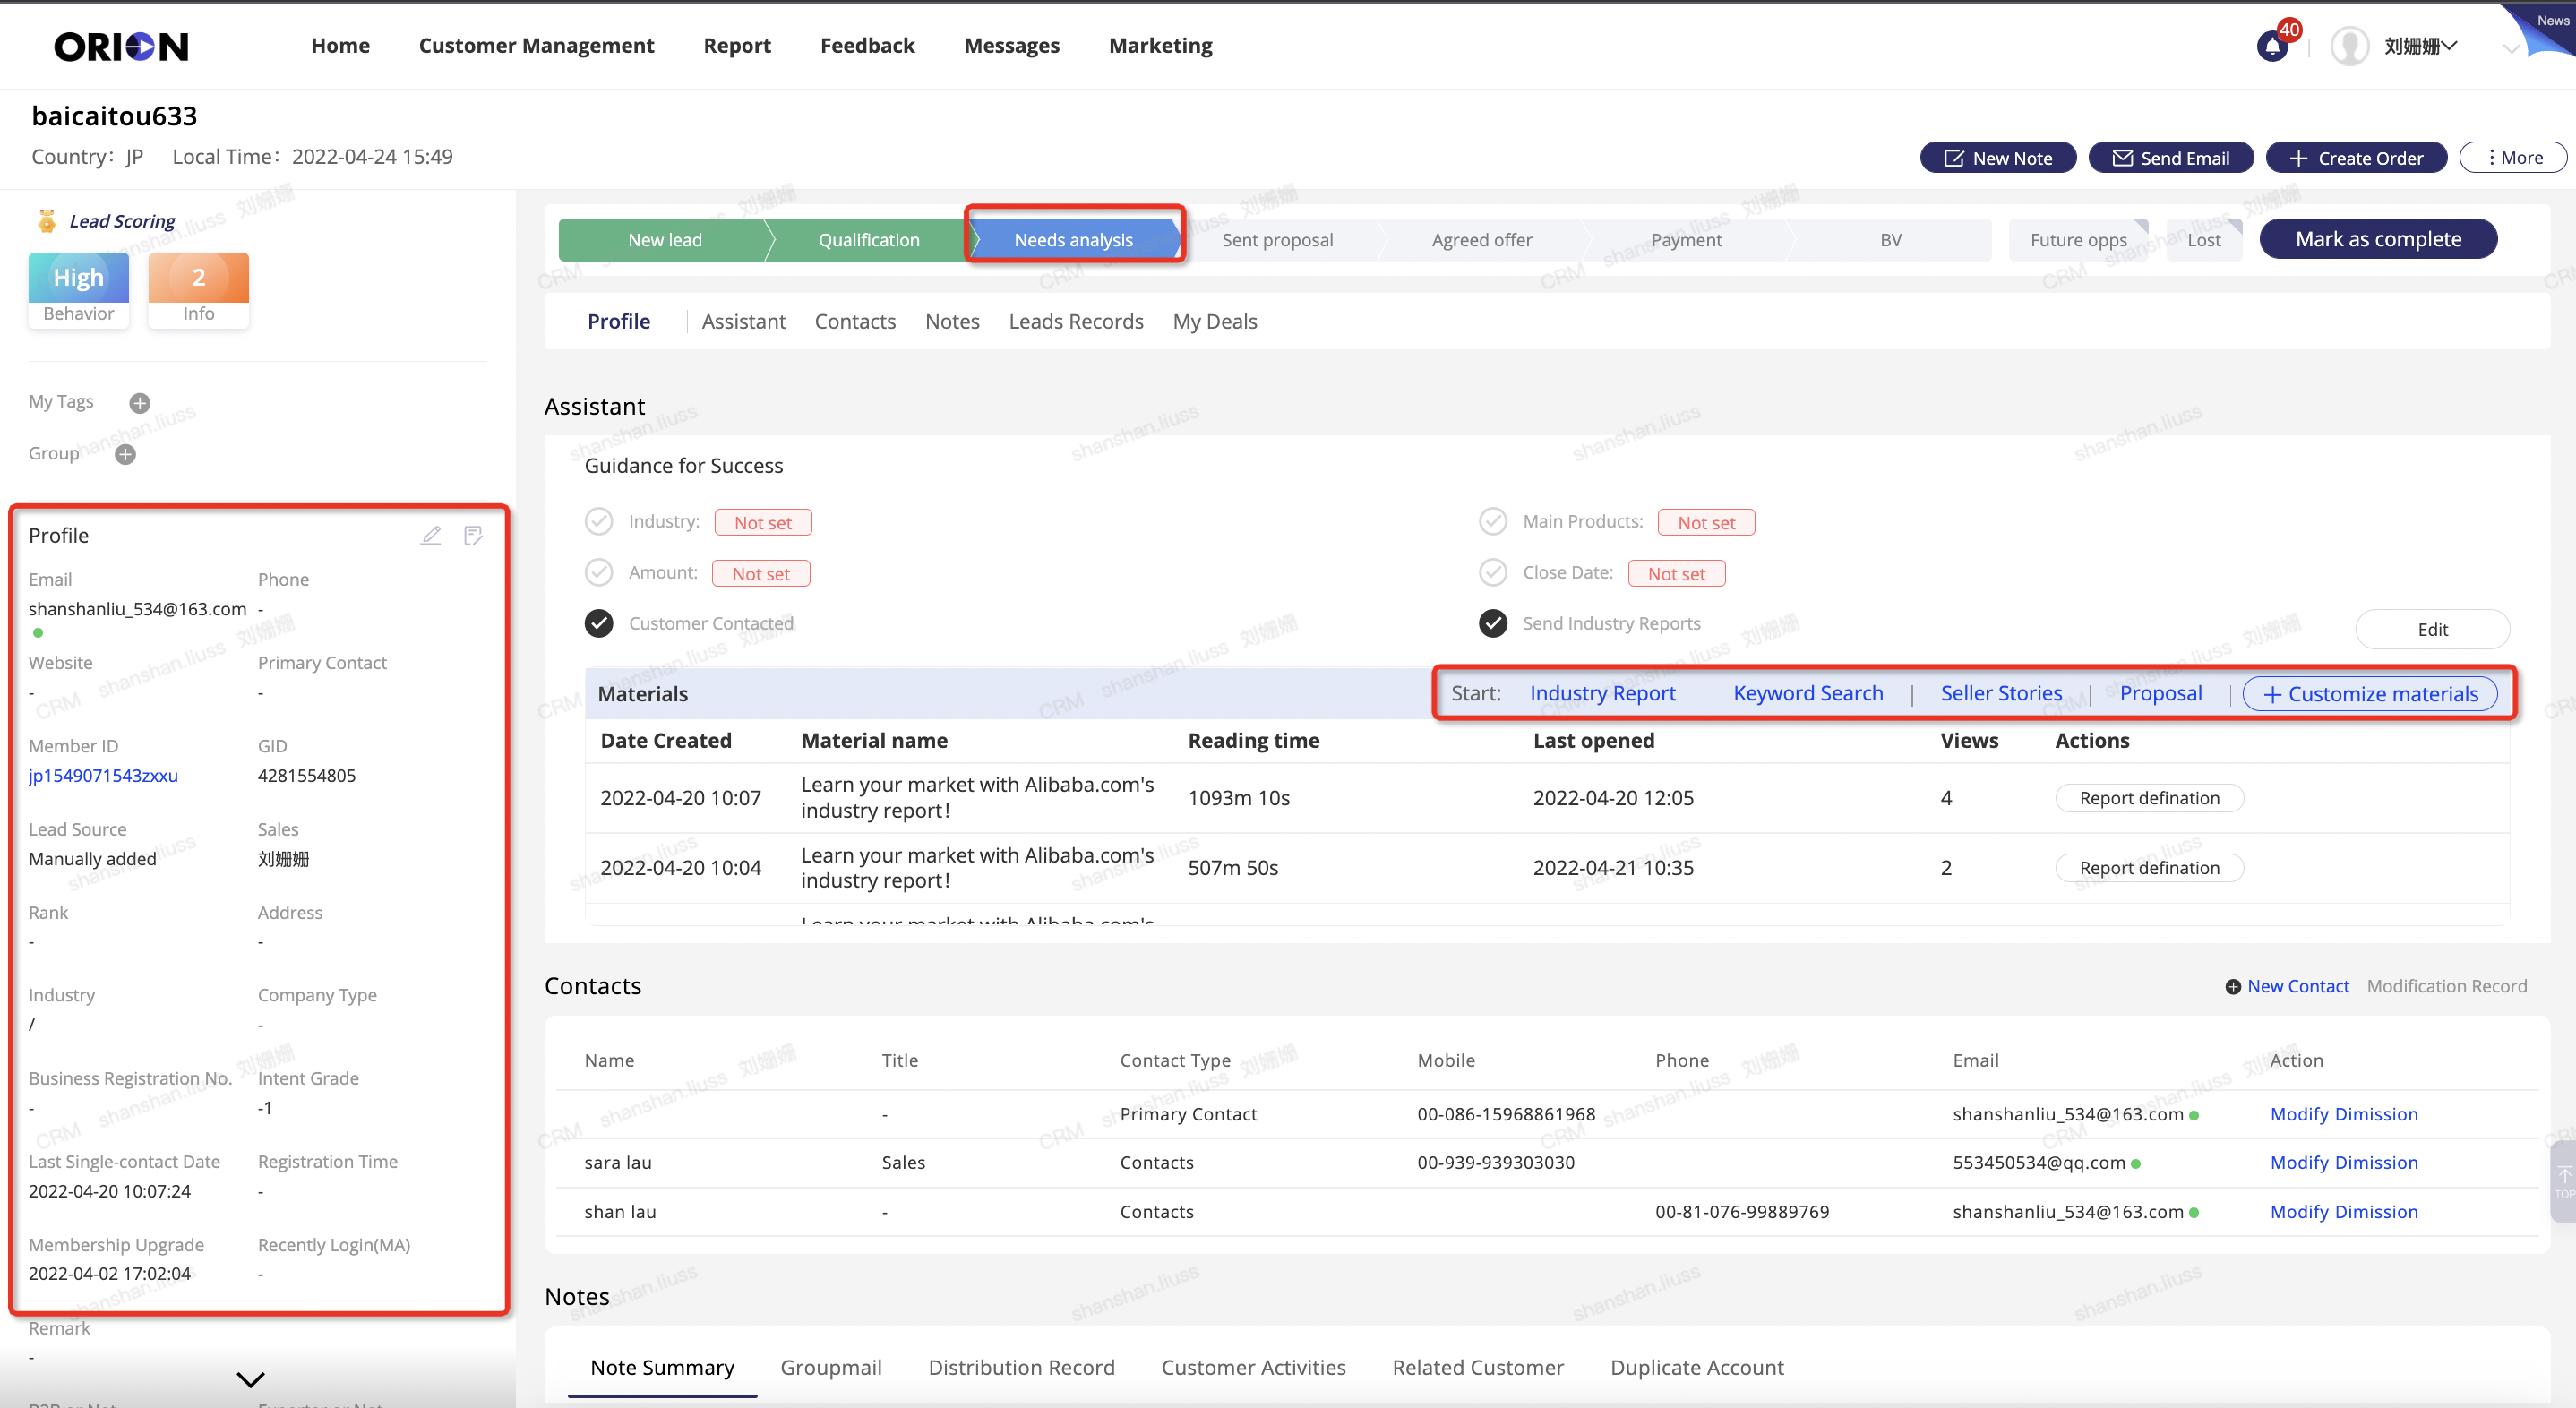Edit profile with pencil icon

(431, 536)
